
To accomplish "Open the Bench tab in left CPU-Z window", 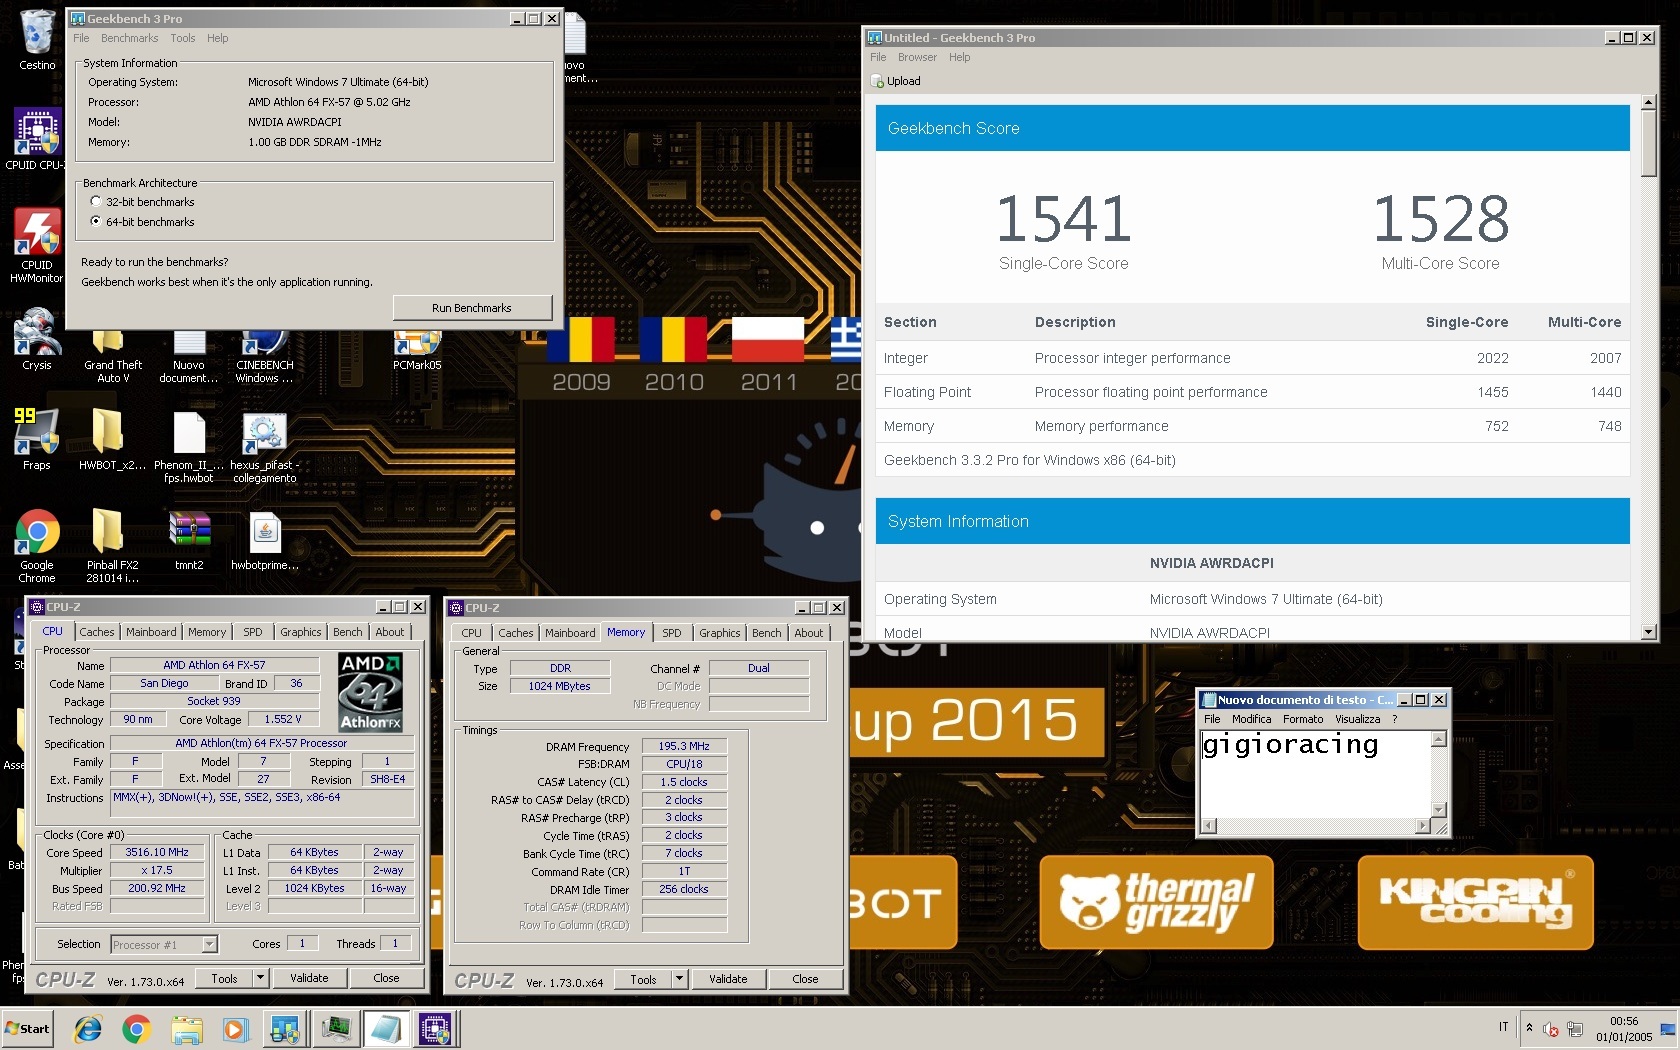I will coord(348,632).
